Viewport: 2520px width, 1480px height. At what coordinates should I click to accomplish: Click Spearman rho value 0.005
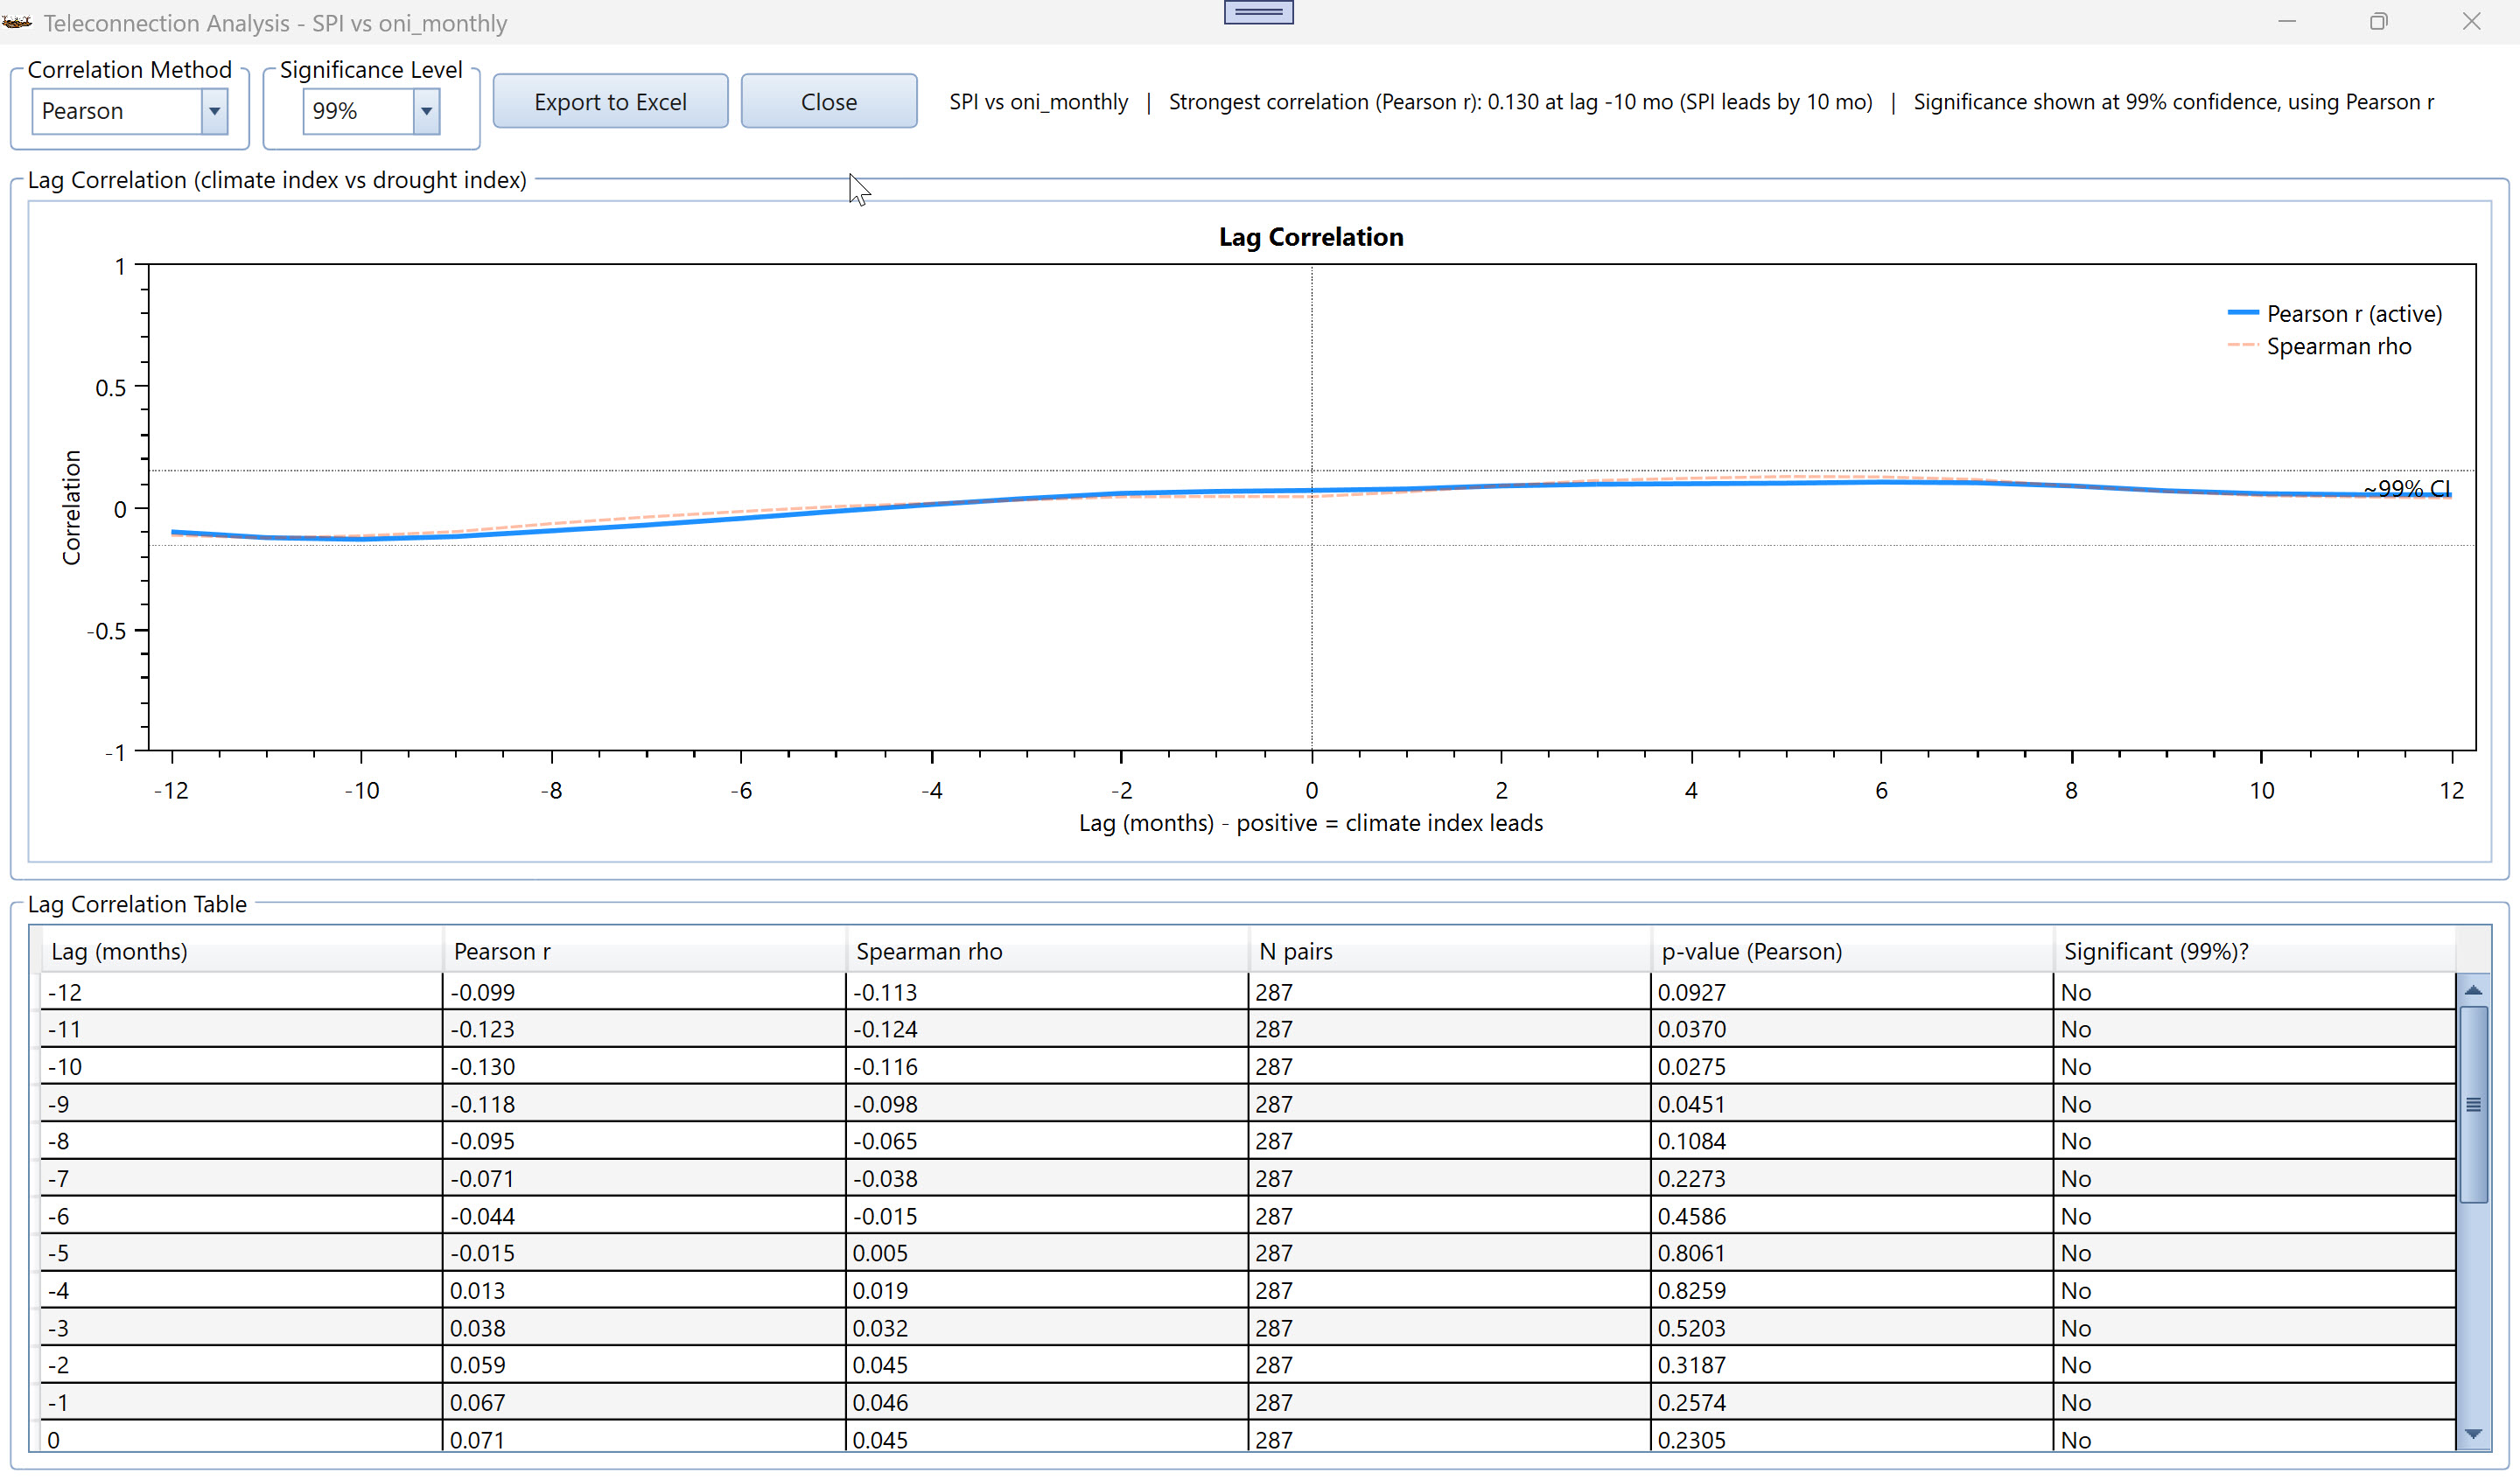coord(1047,1252)
